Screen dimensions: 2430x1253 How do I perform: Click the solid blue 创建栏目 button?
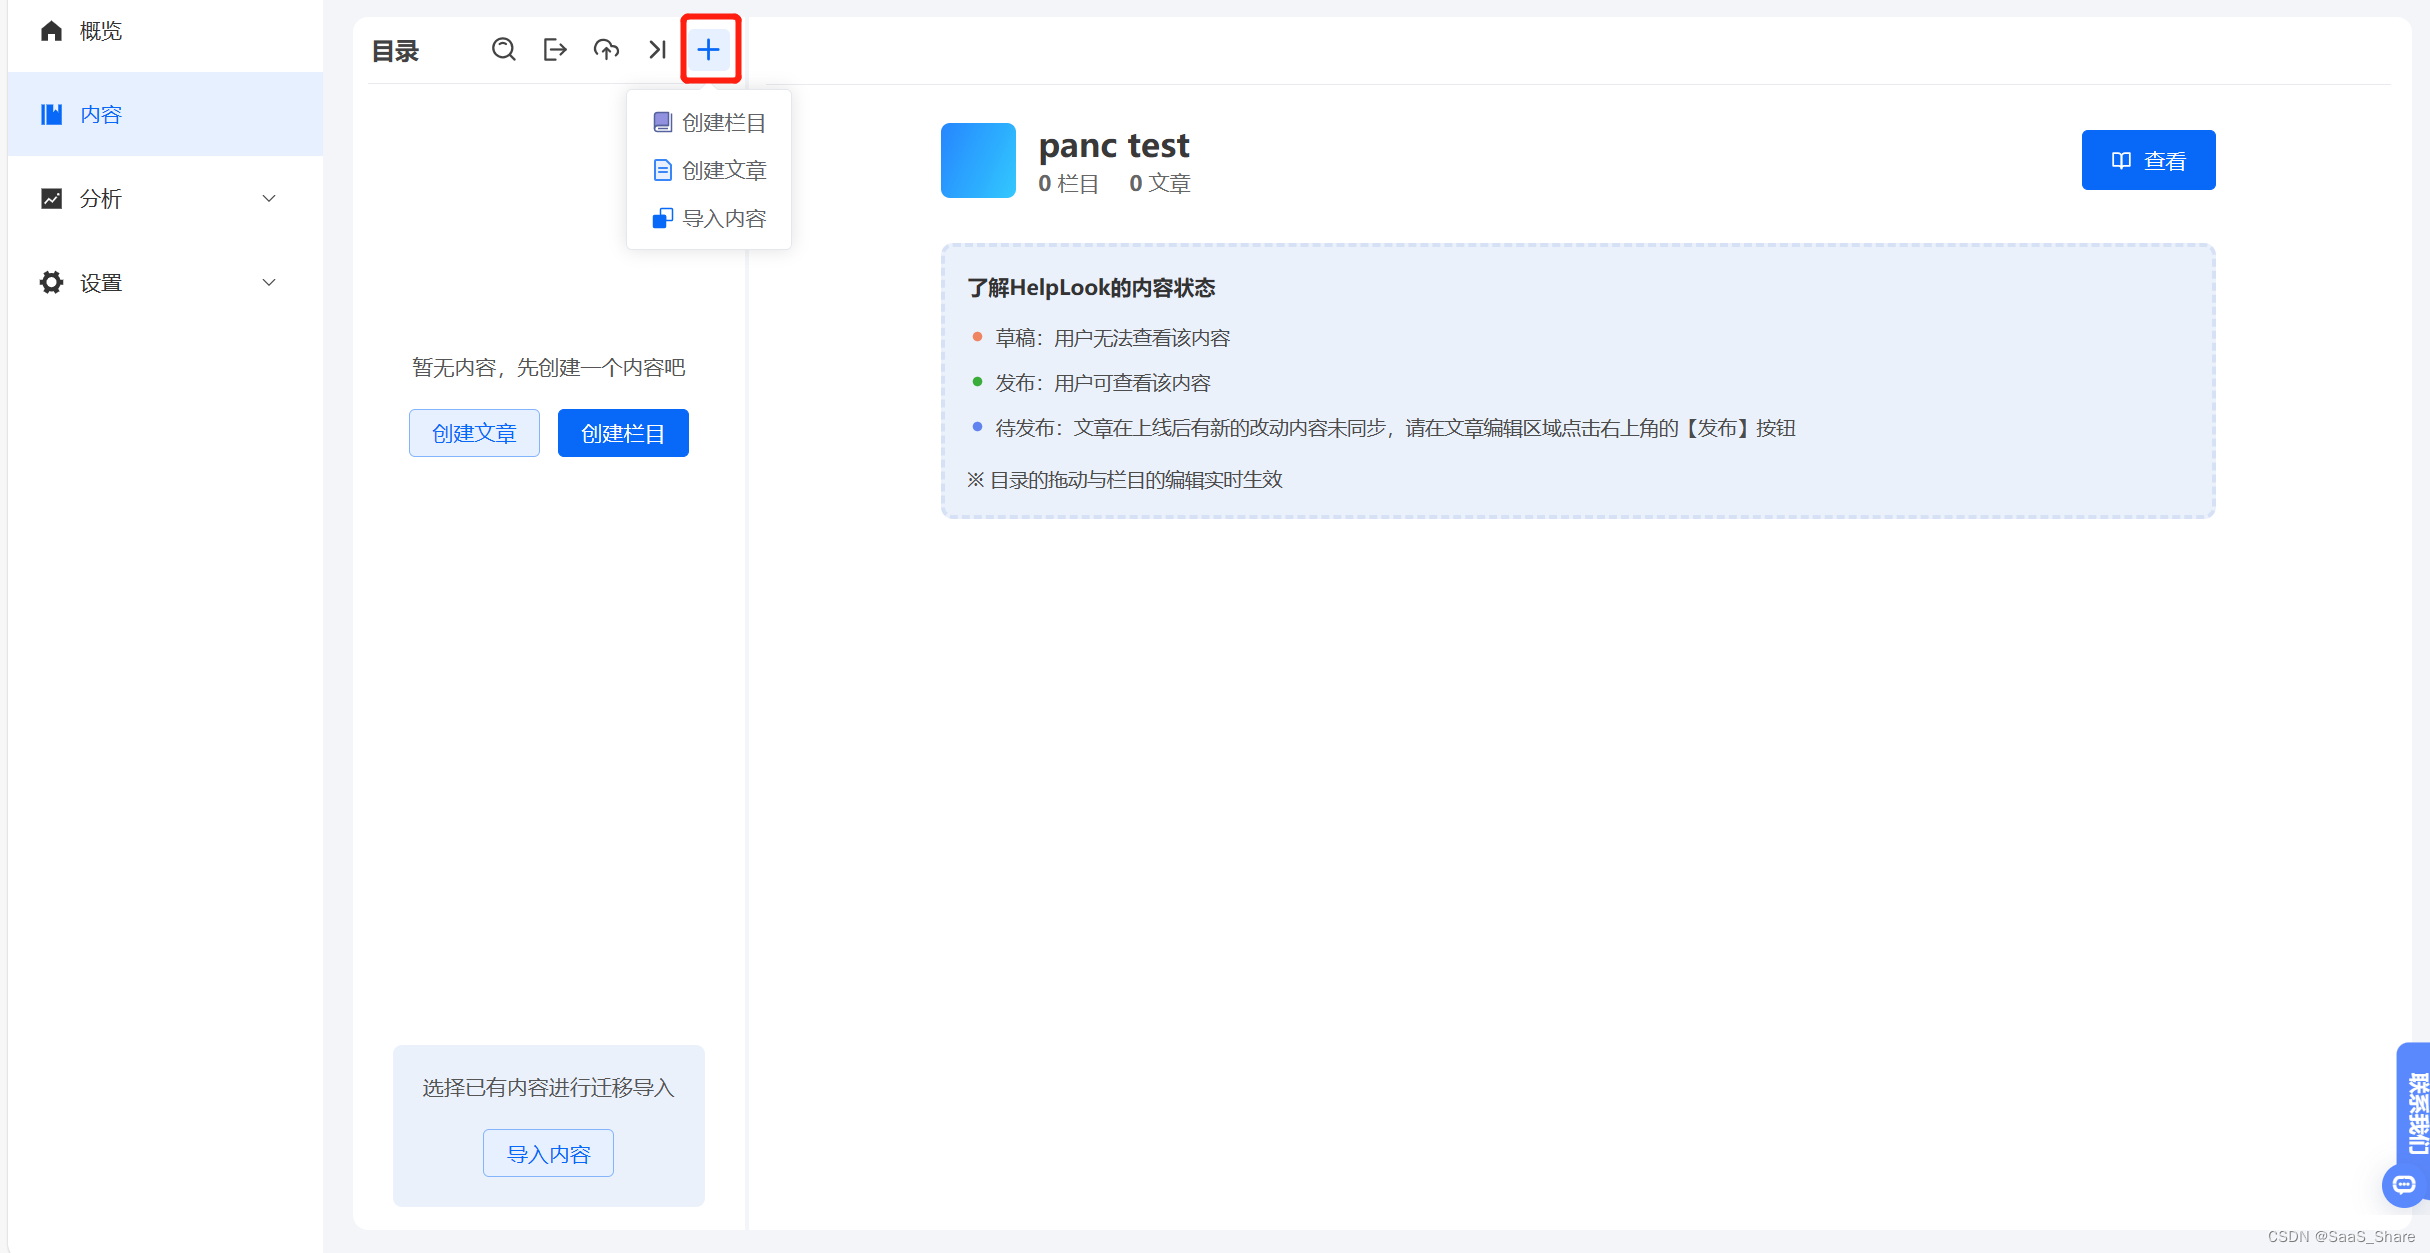click(x=623, y=433)
